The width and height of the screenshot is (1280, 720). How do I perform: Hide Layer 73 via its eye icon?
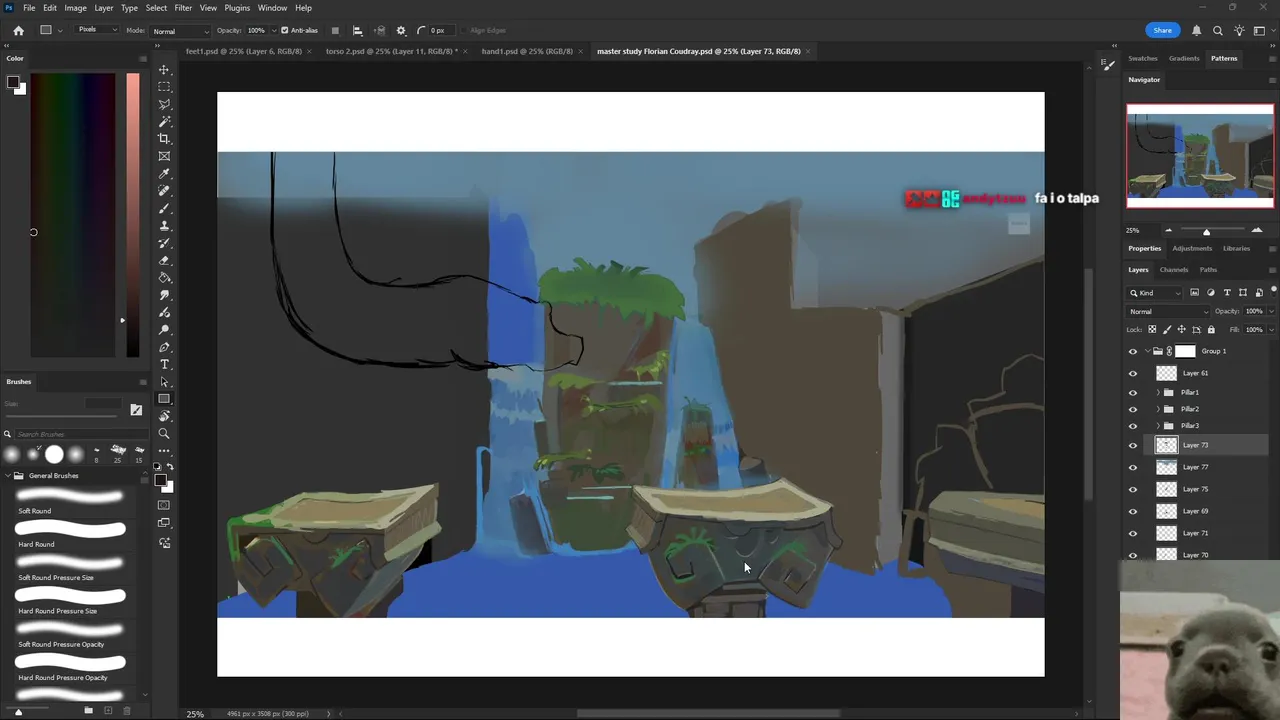(1133, 445)
